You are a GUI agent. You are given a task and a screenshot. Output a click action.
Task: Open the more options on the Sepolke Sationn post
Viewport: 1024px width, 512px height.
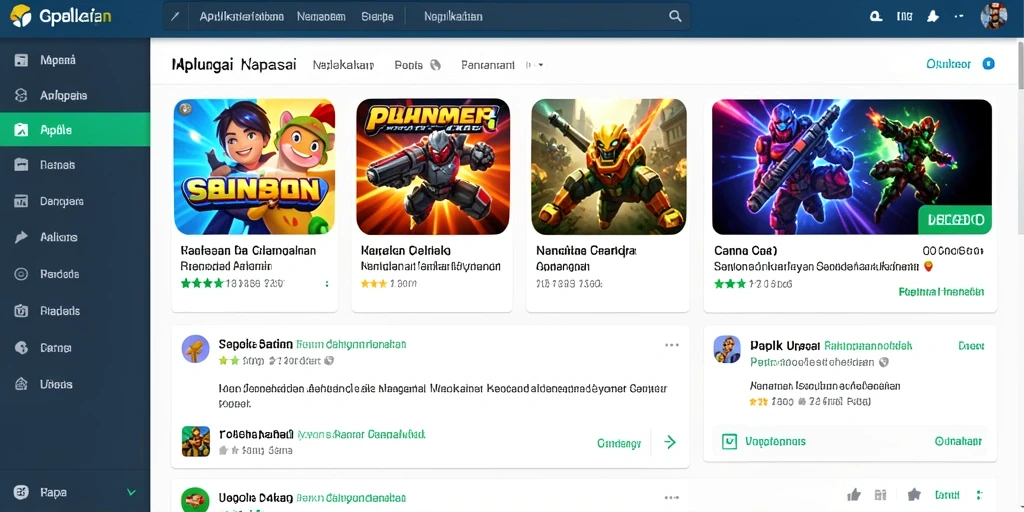(x=672, y=345)
